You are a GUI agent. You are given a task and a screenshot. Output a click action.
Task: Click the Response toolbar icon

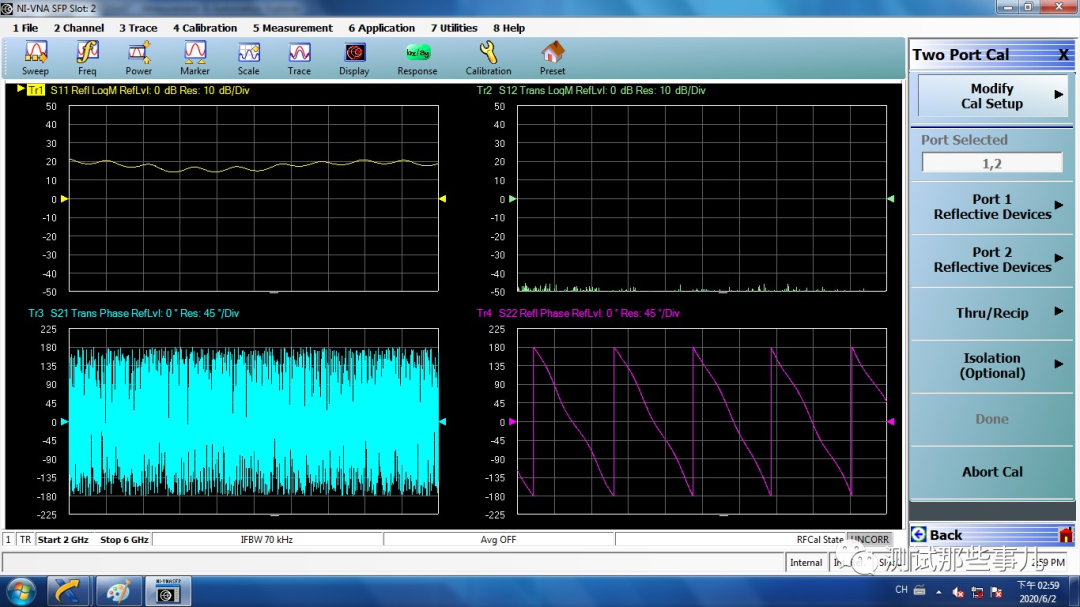tap(417, 58)
